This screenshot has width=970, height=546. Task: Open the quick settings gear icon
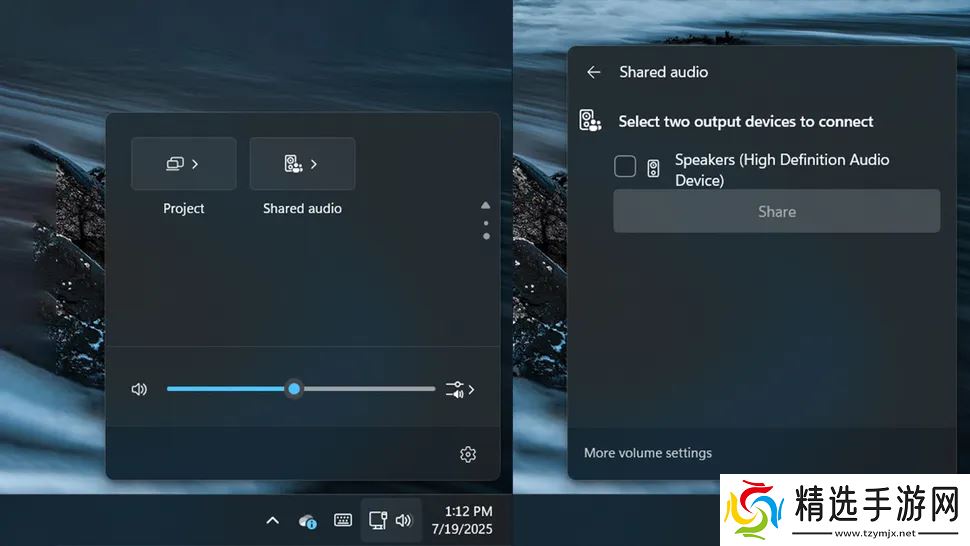click(468, 454)
